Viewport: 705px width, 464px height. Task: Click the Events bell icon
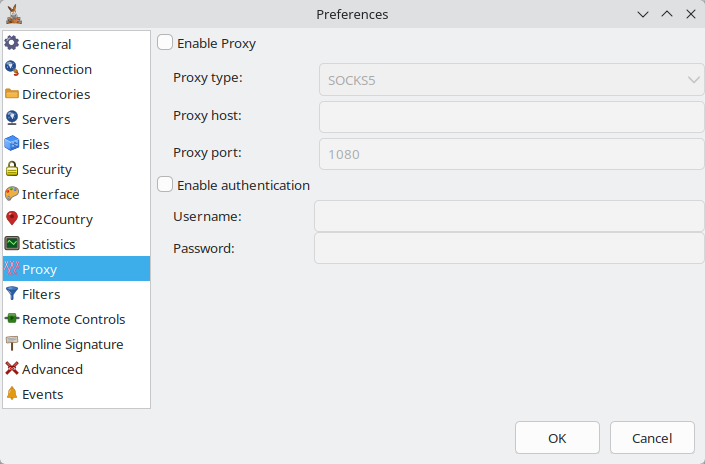[x=12, y=393]
